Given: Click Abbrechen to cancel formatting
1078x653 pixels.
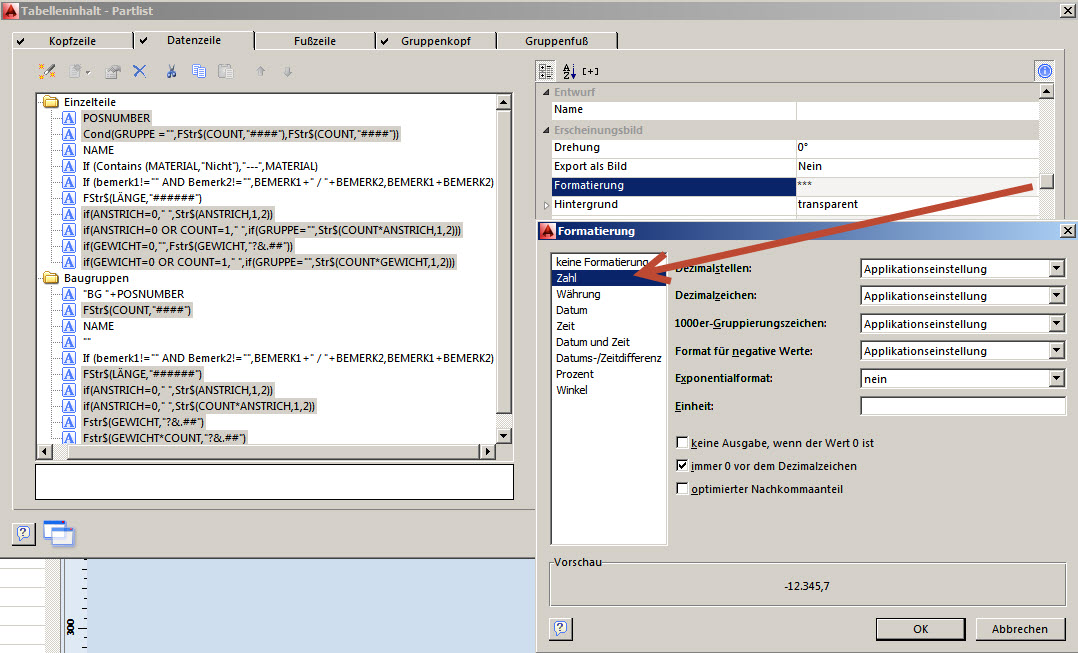Looking at the screenshot, I should pyautogui.click(x=1020, y=629).
